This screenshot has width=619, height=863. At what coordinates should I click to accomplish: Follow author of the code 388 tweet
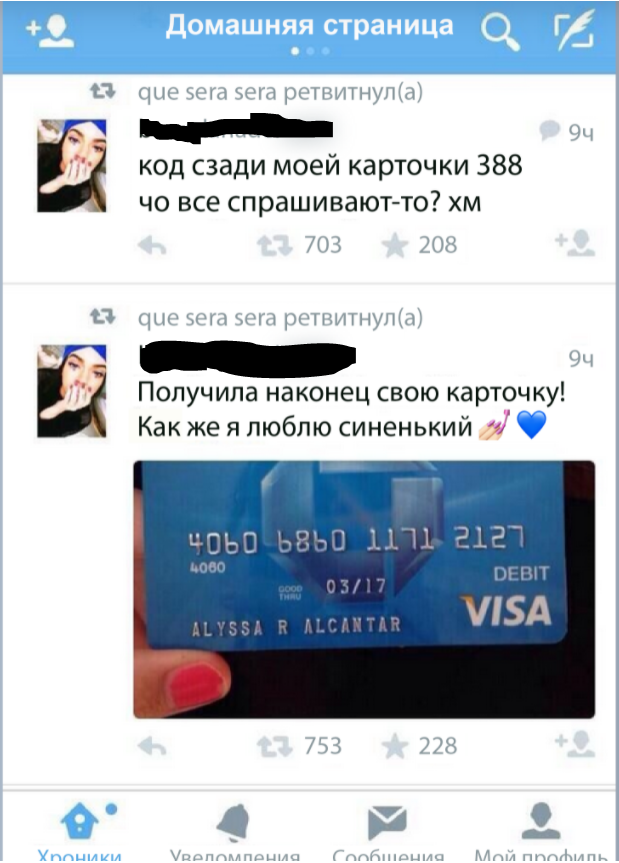[575, 244]
